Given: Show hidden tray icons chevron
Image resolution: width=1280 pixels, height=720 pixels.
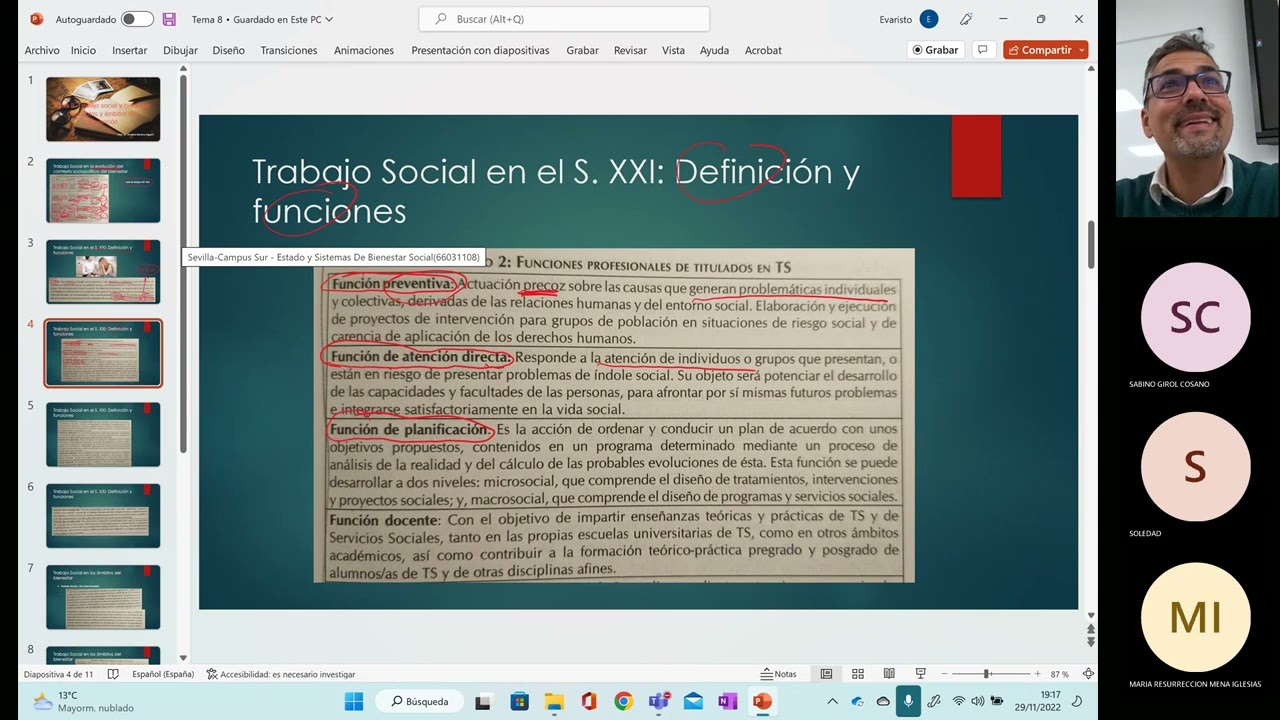Looking at the screenshot, I should [x=832, y=701].
